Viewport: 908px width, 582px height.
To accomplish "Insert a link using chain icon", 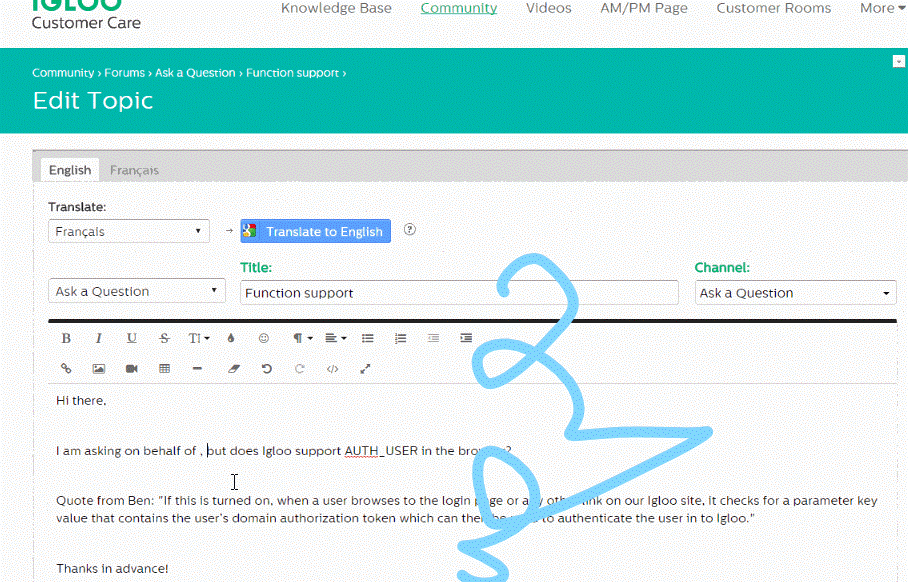I will pyautogui.click(x=66, y=369).
